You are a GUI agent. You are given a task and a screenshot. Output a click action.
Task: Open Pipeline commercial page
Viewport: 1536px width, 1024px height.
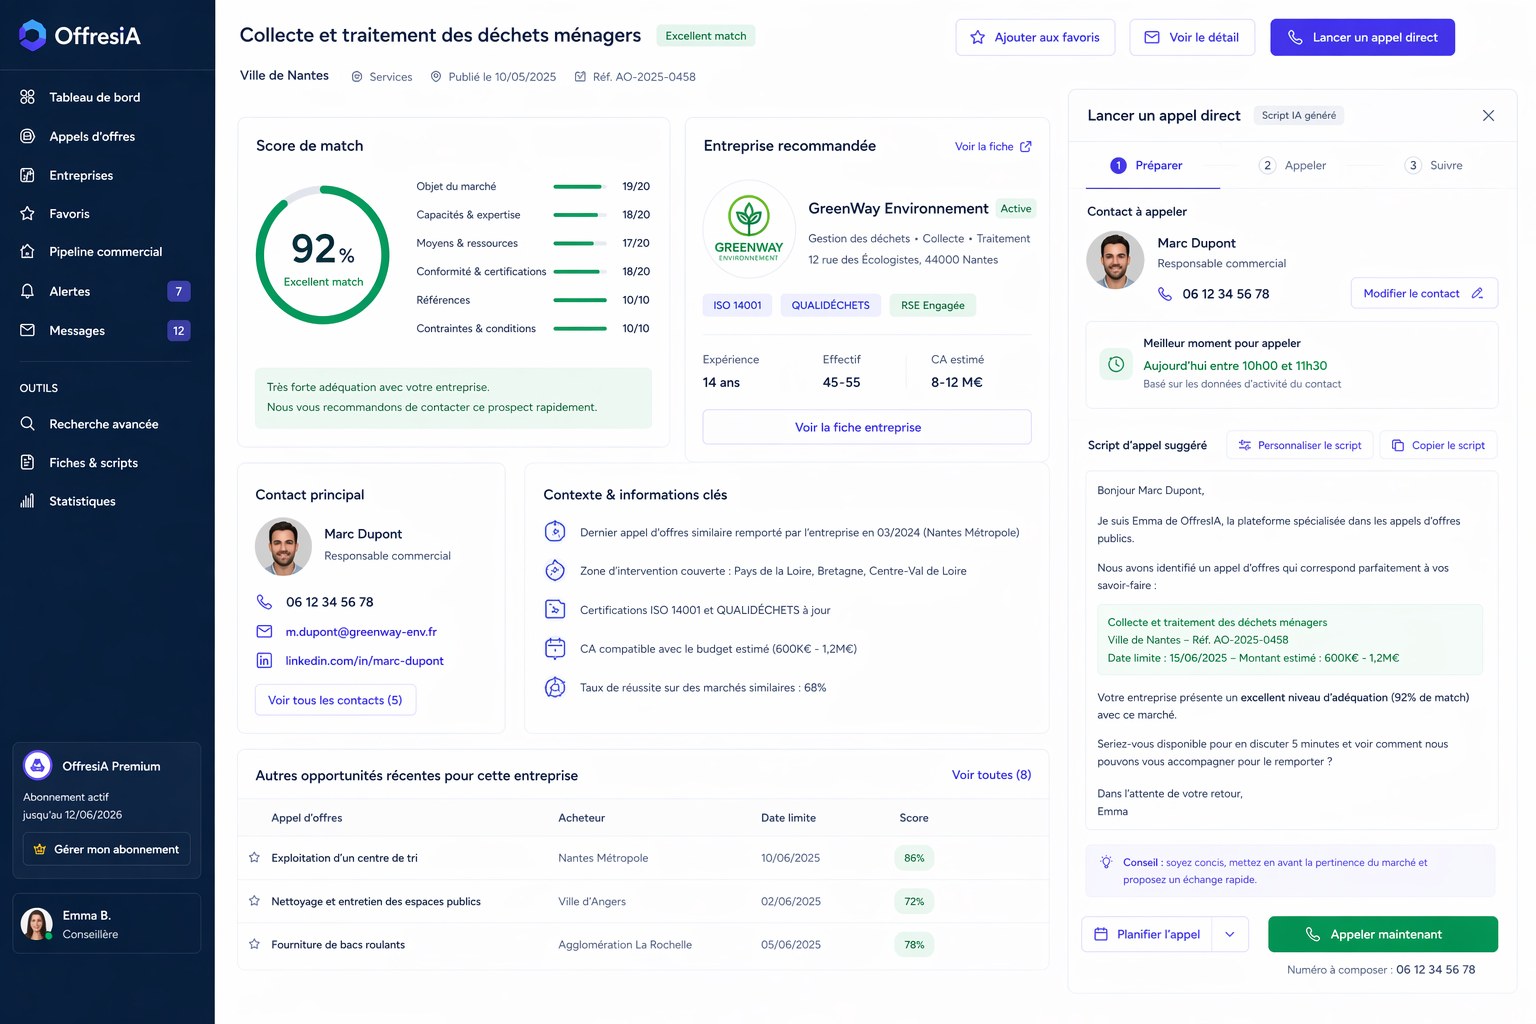point(107,252)
